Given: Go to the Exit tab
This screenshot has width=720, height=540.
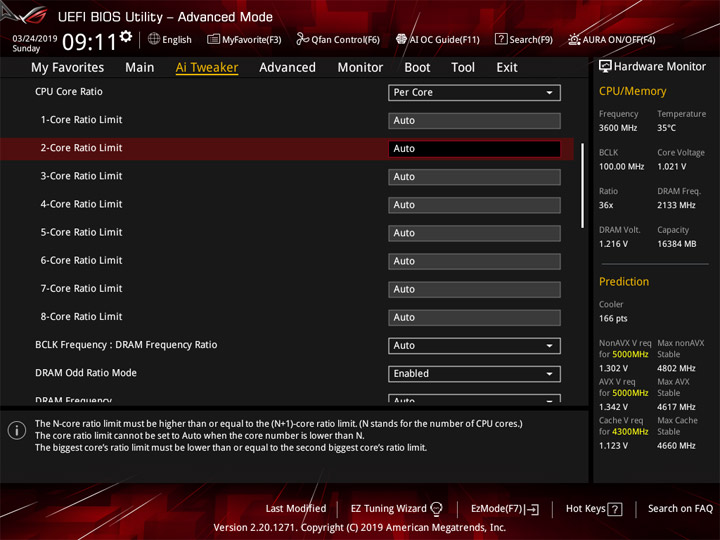Looking at the screenshot, I should coord(507,68).
